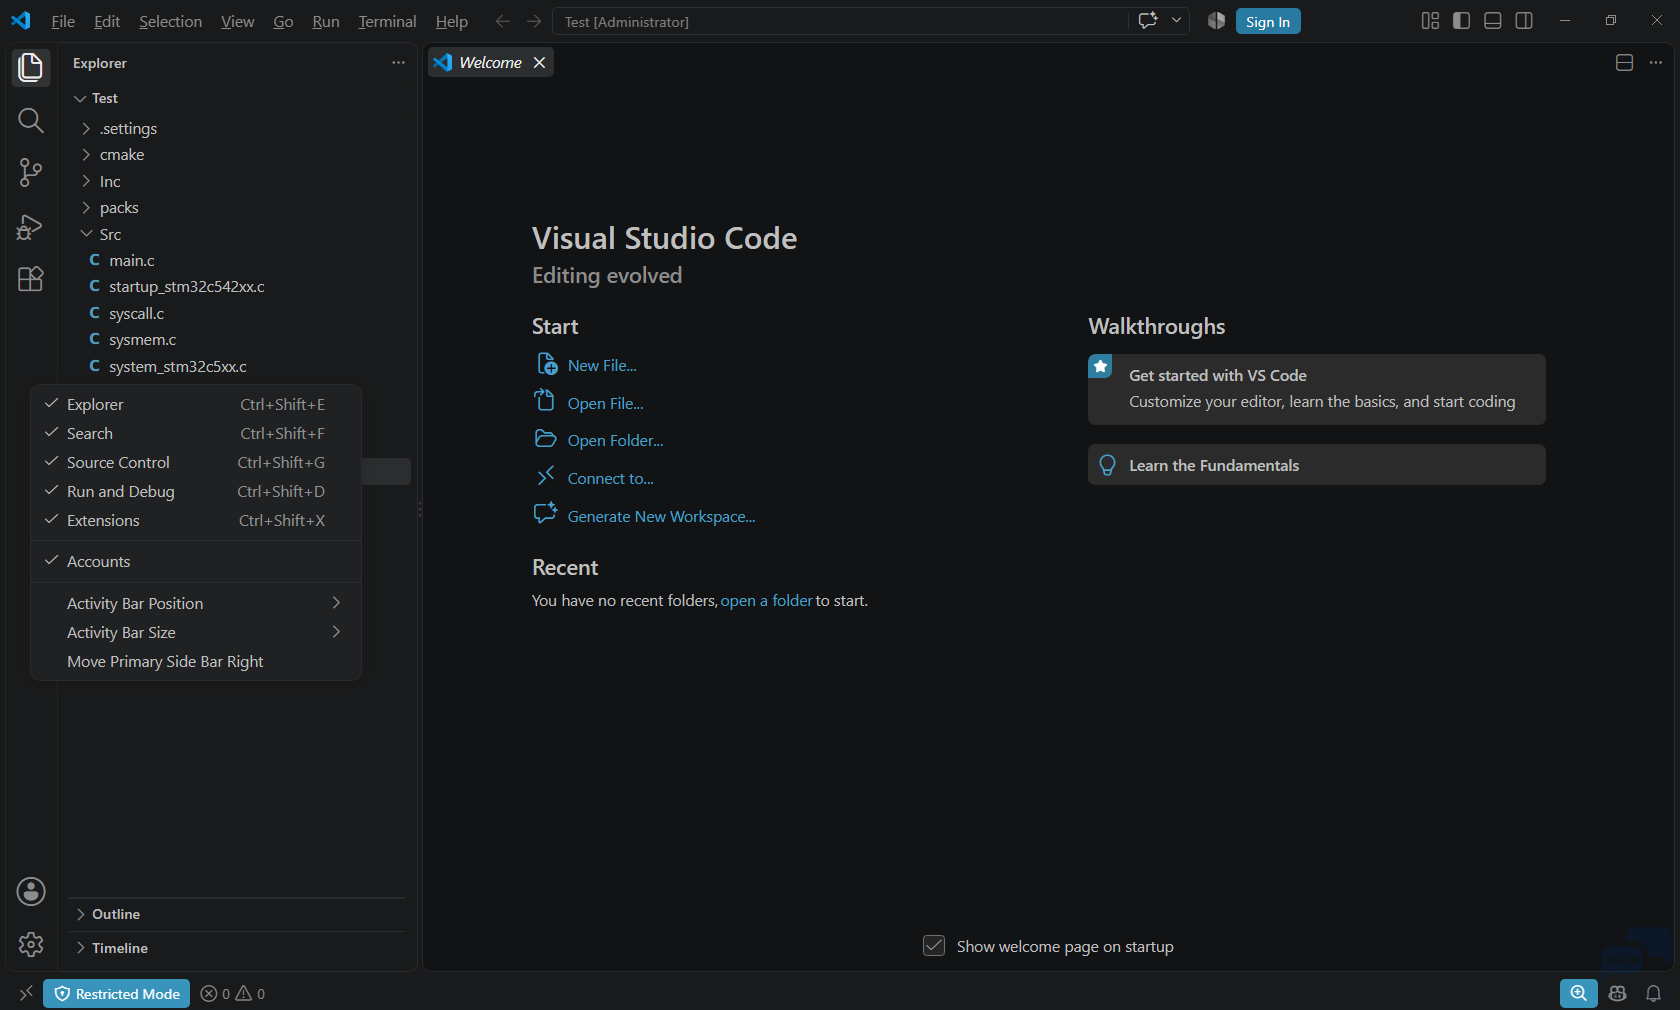Open Get started with VS Code walkthrough
The width and height of the screenshot is (1680, 1010).
point(1317,389)
